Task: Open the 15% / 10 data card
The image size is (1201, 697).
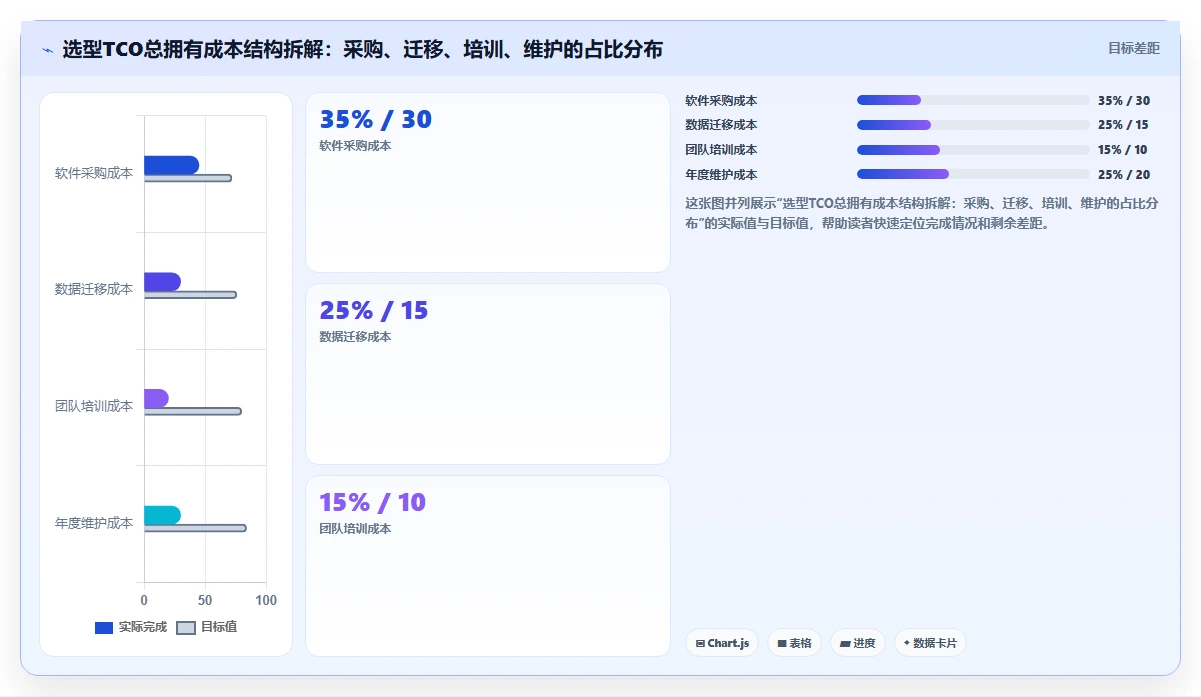Action: coord(488,566)
